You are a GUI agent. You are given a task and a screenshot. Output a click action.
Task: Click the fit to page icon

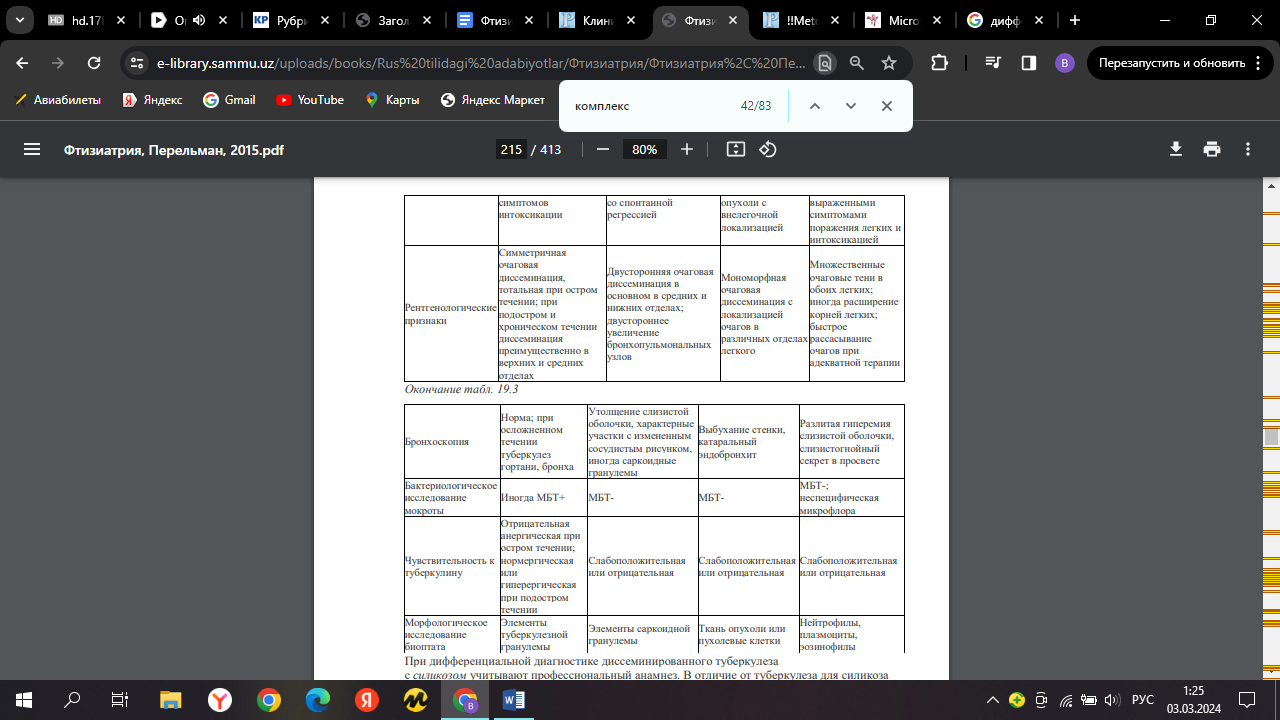click(736, 149)
